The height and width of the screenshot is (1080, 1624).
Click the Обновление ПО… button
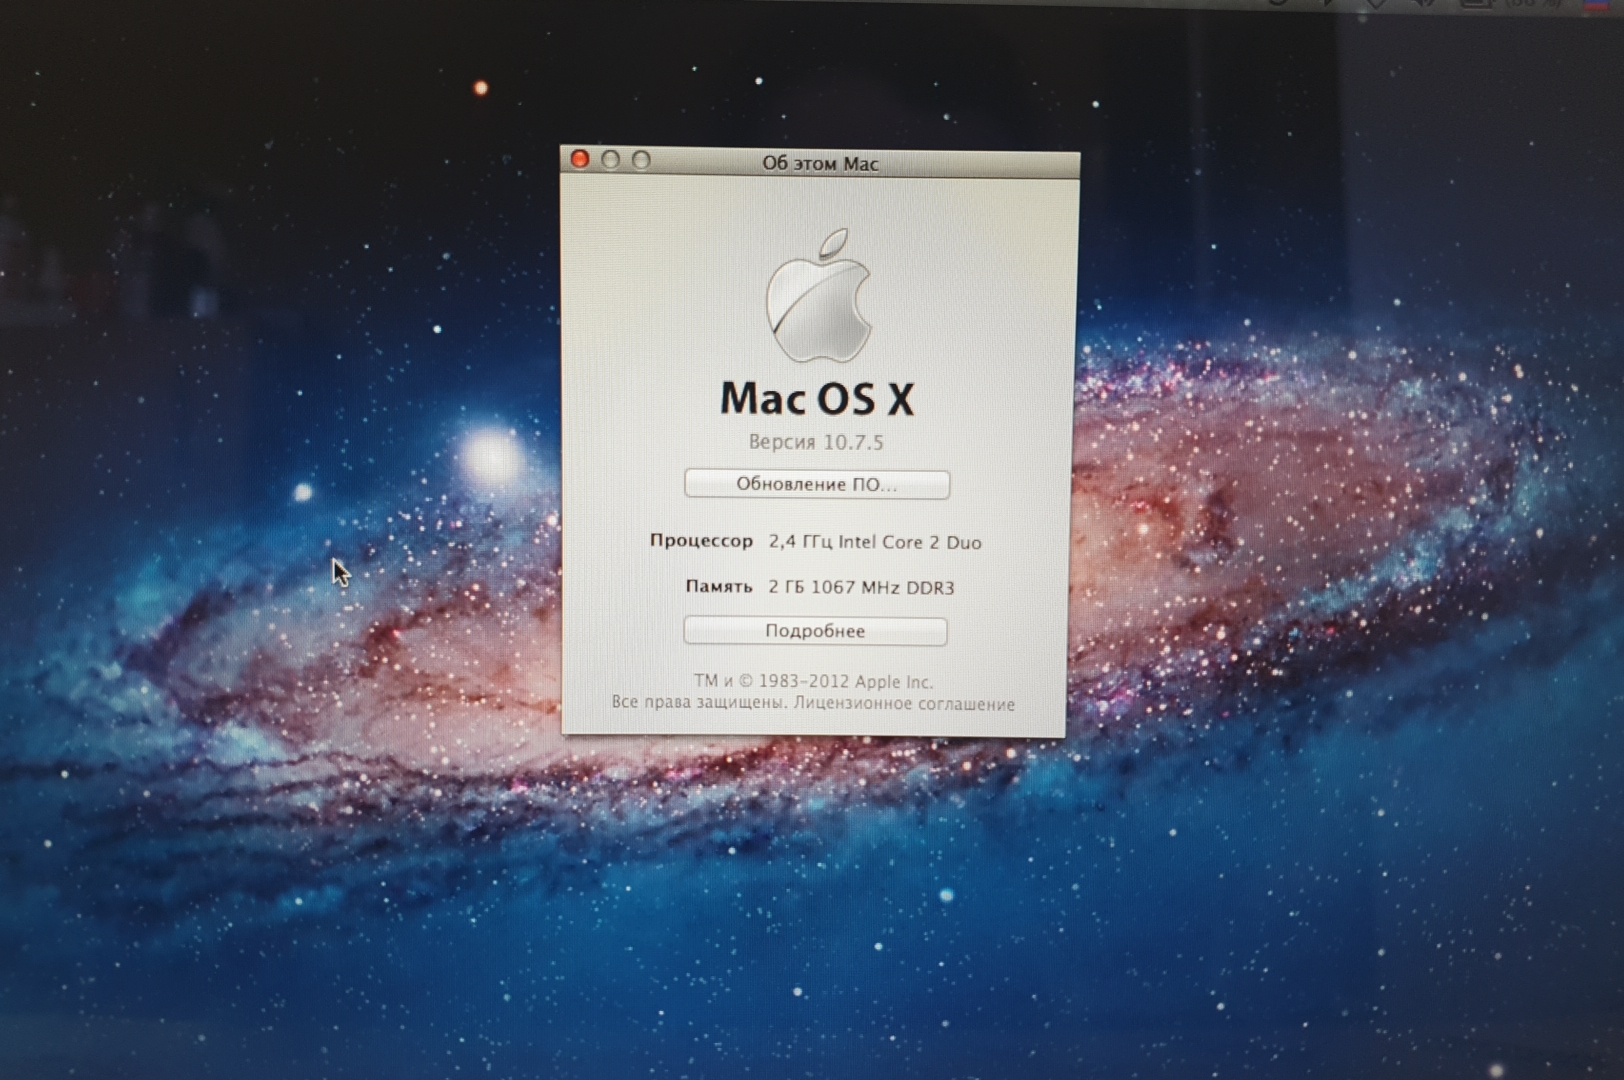pyautogui.click(x=817, y=484)
